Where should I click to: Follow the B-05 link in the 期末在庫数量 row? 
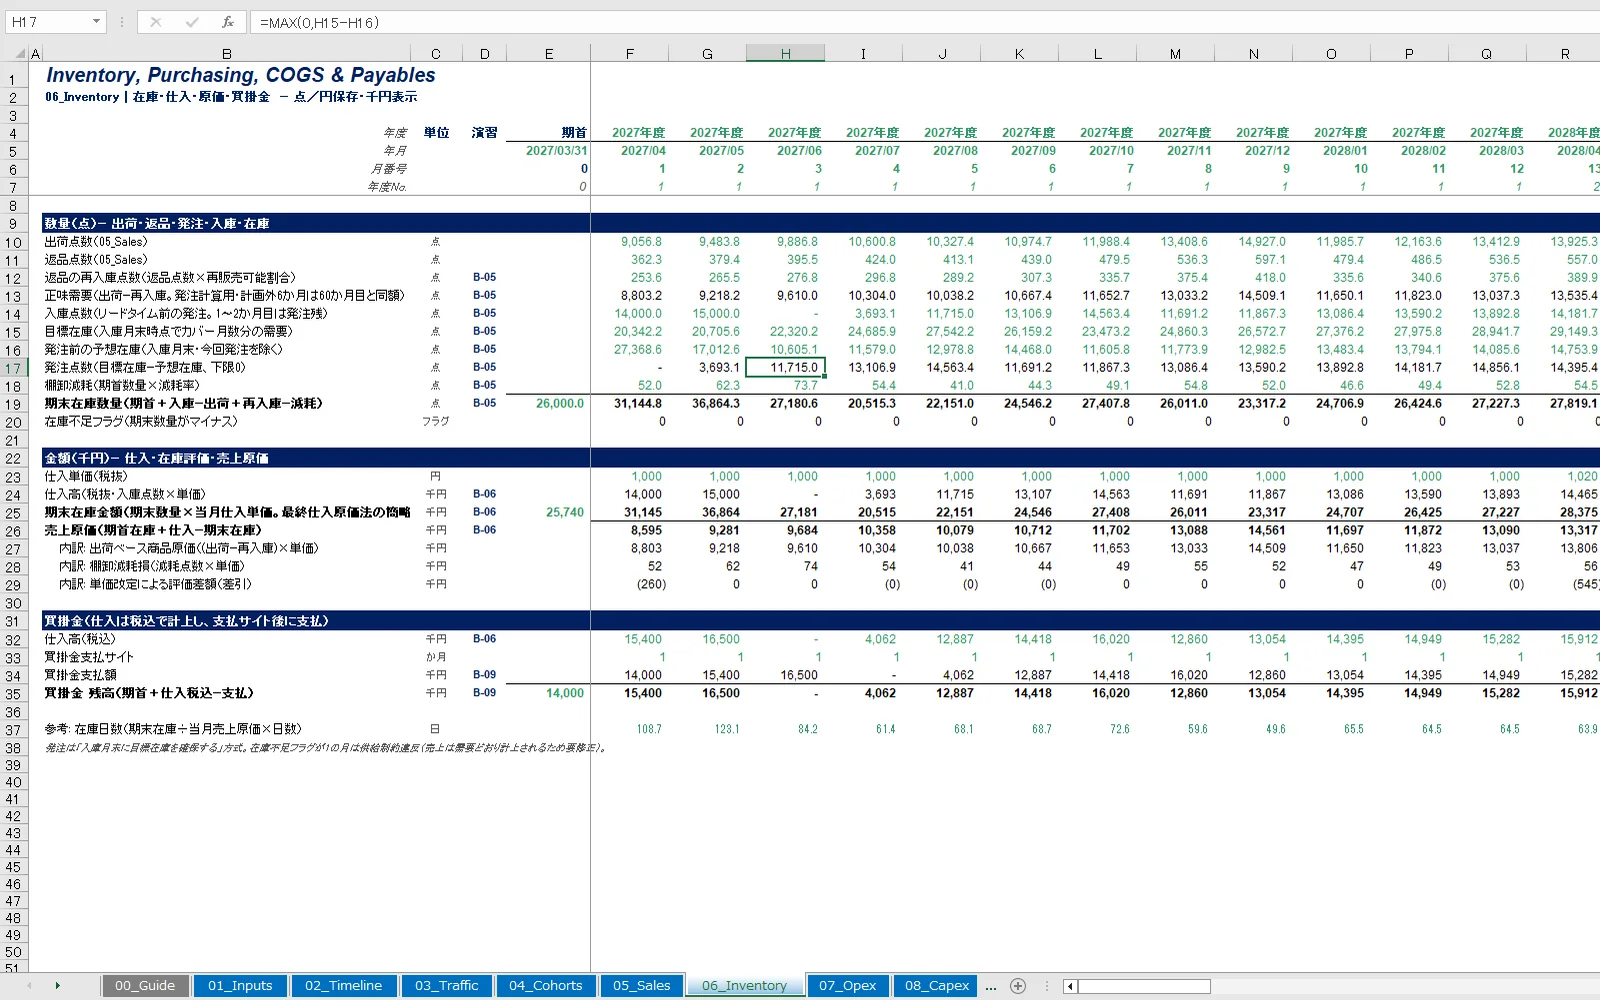[x=484, y=403]
